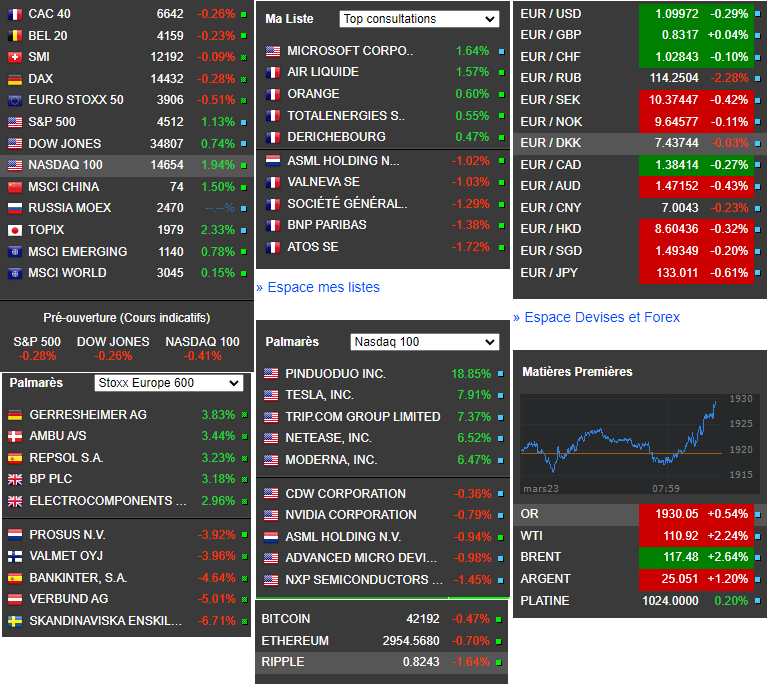772x687 pixels.
Task: Click the TOPIX 2.33% change value
Action: tap(218, 230)
